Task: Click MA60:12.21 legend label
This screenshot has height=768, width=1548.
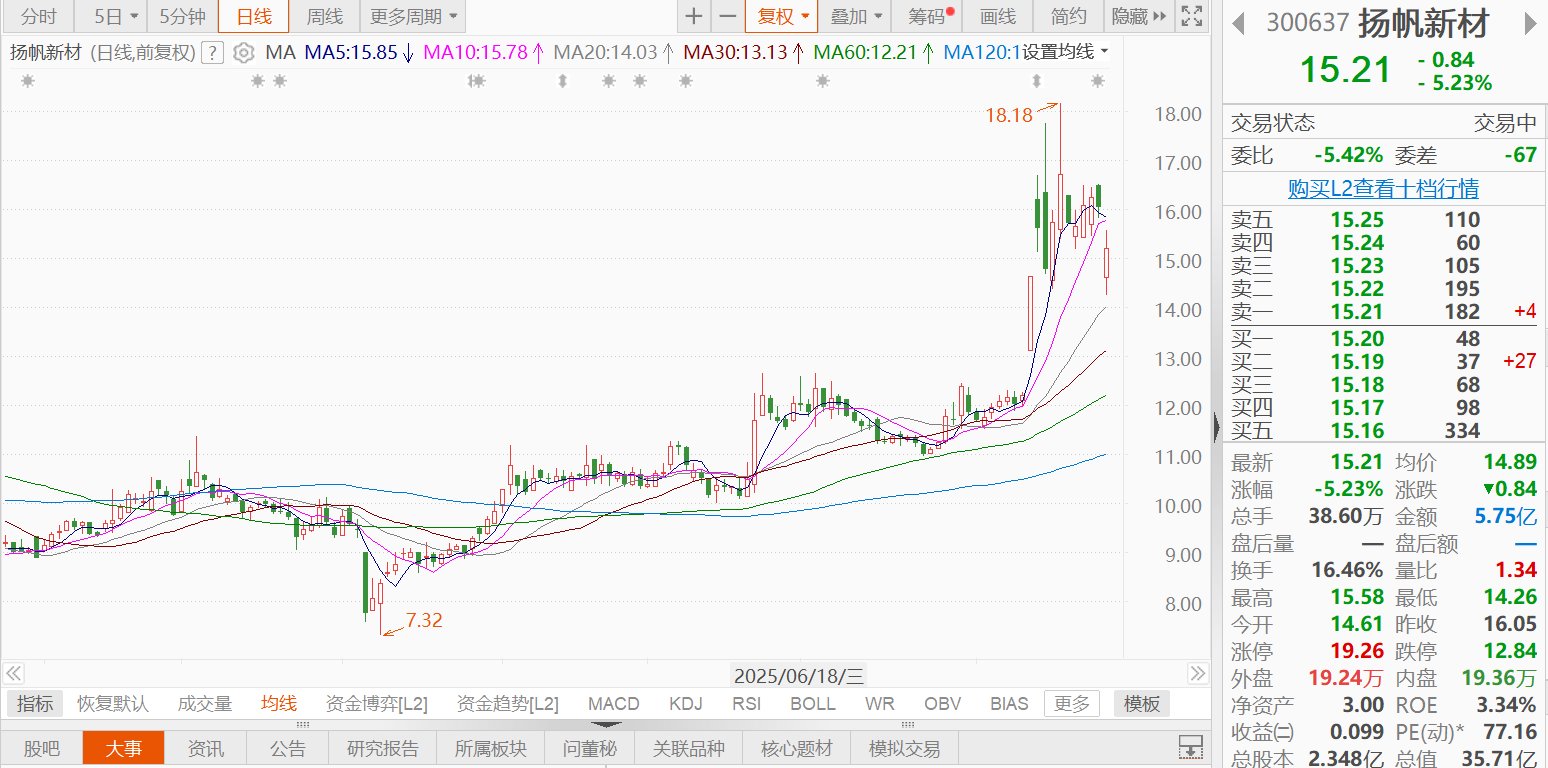Action: 866,52
